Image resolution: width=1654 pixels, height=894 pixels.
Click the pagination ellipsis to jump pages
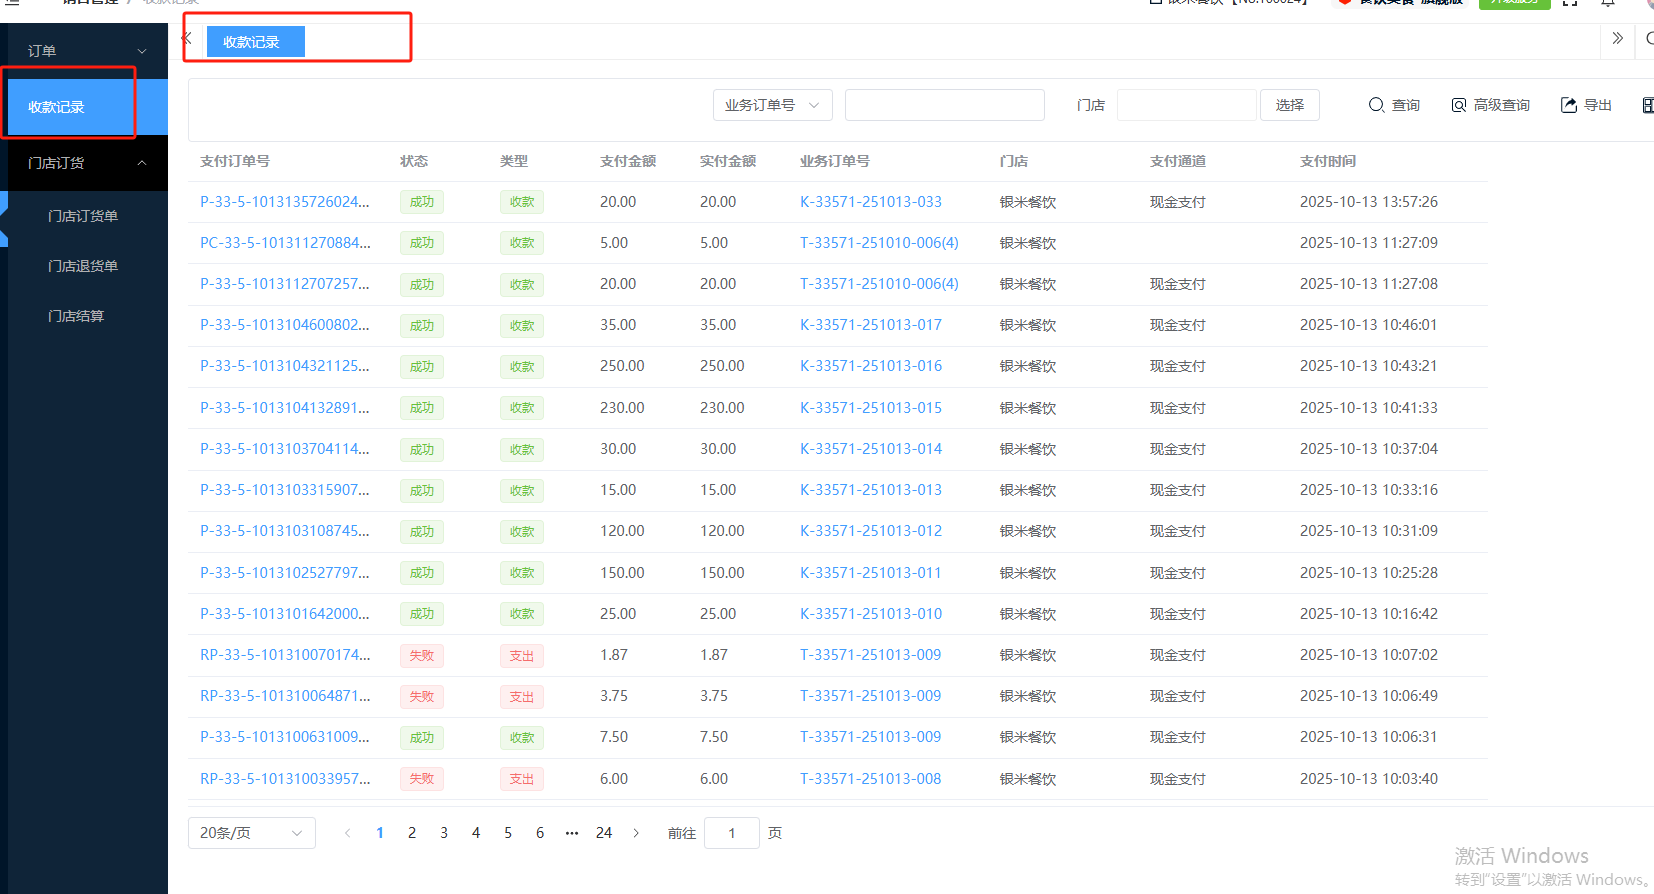[572, 833]
